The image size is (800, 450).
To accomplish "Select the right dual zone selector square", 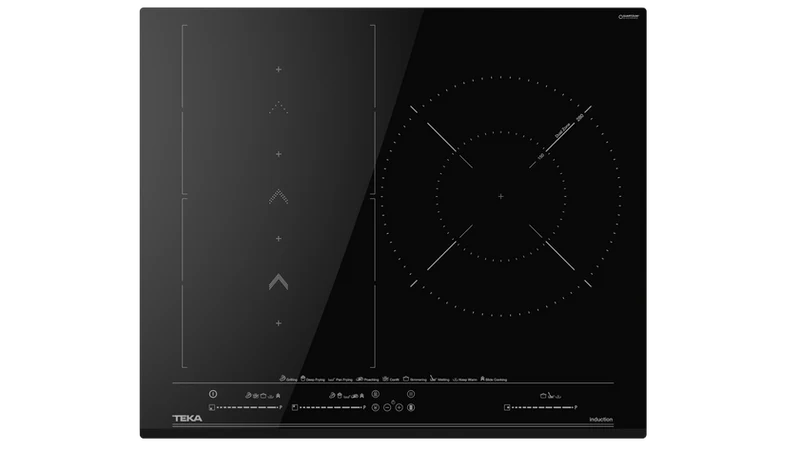I will [x=507, y=407].
